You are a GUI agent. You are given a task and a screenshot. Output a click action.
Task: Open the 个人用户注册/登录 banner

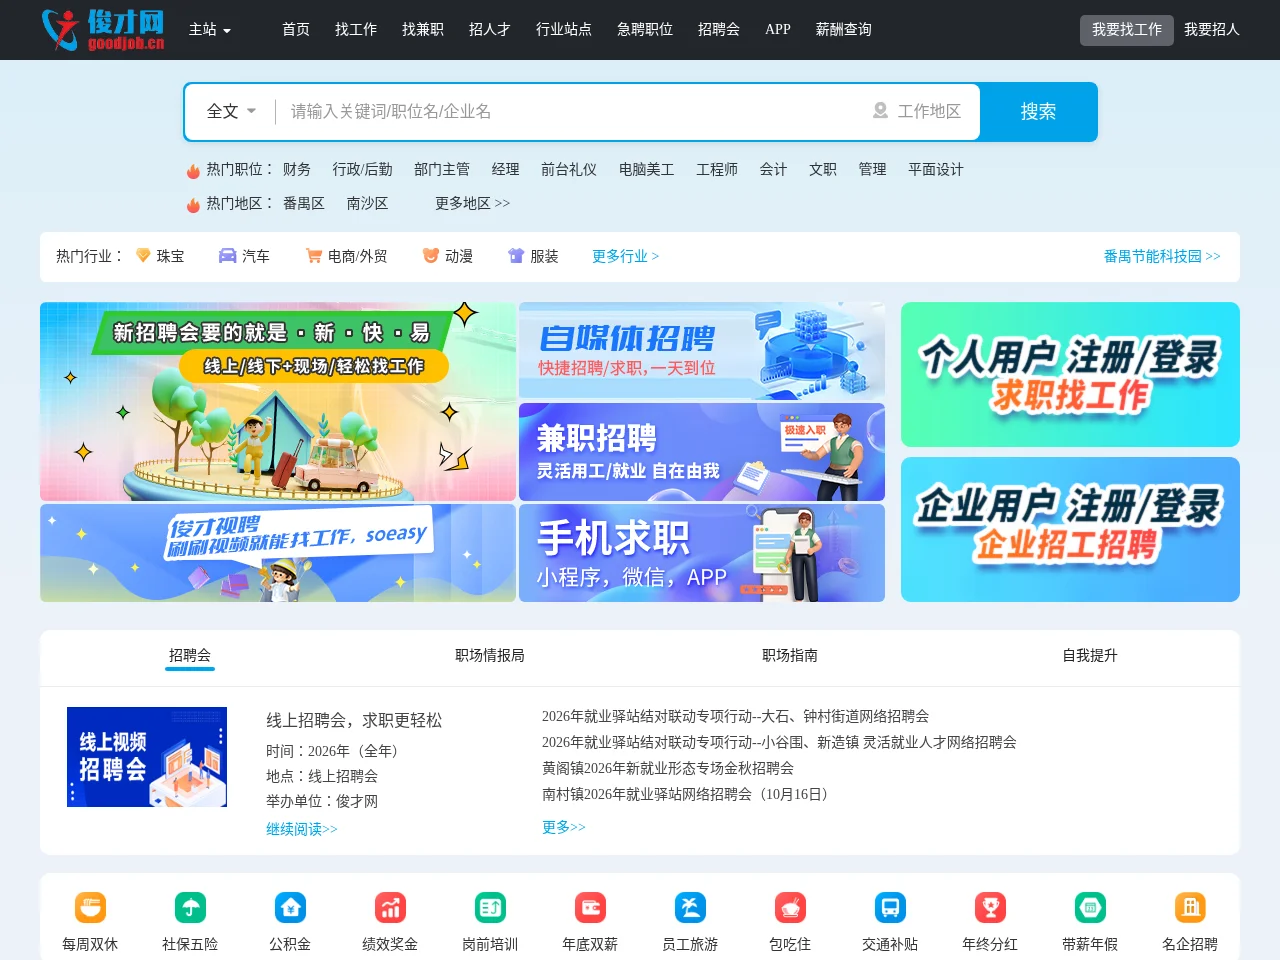tap(1070, 375)
